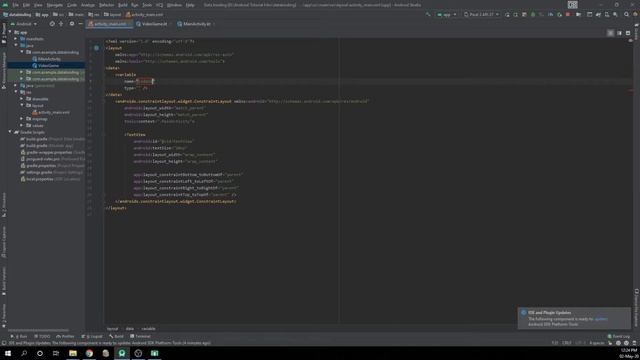Toggle the Gradle side tab on right edge

[636, 32]
